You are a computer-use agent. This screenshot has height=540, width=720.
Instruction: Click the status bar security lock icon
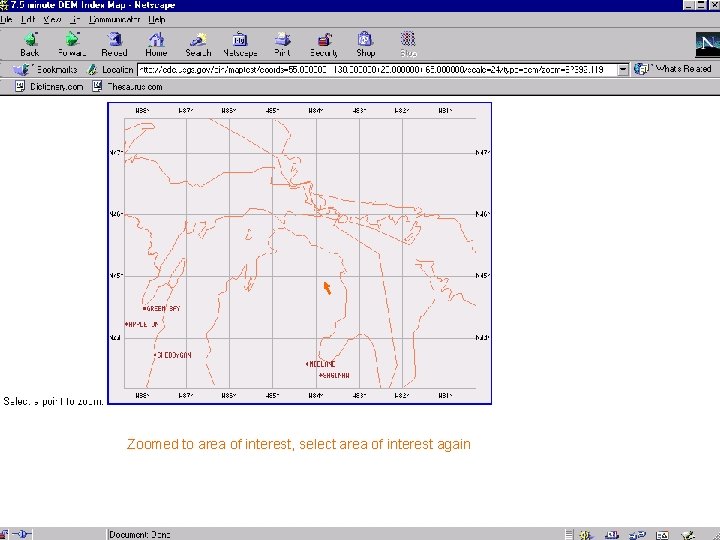pos(4,534)
